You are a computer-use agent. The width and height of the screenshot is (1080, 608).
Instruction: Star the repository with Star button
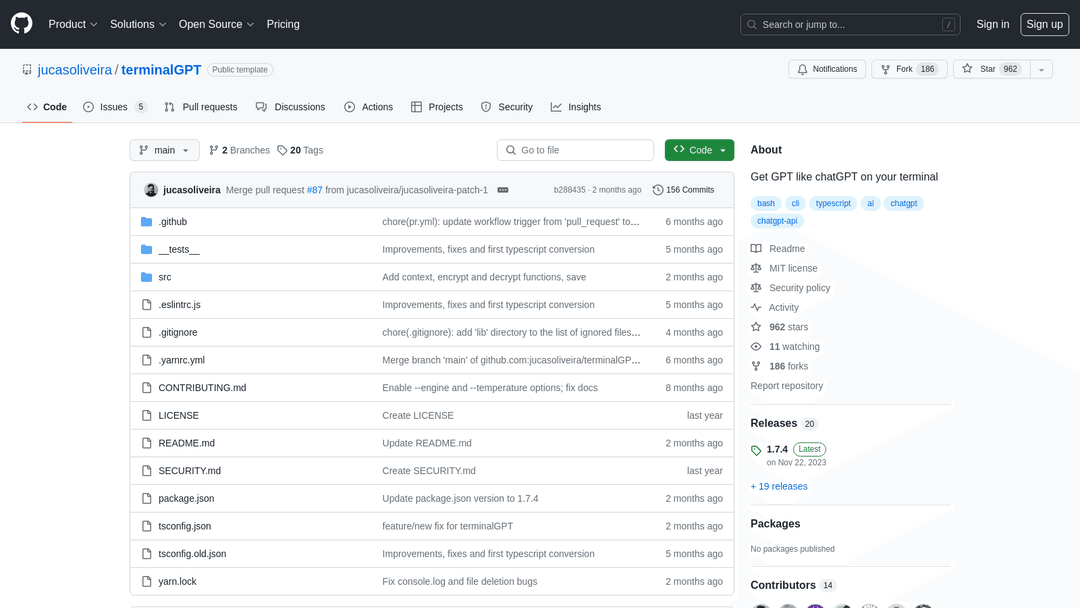992,70
